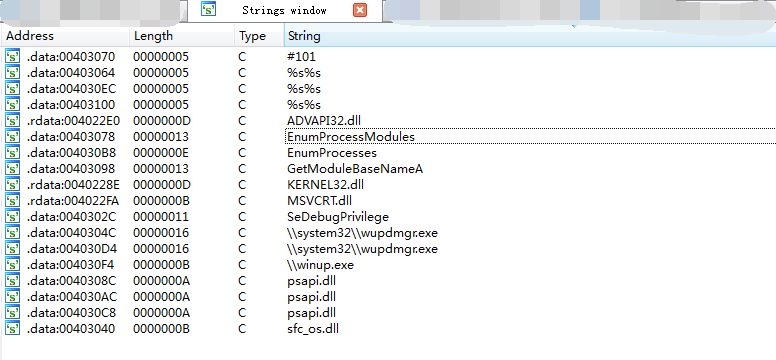Click the string icon beside #101 row
The image size is (776, 360).
tap(12, 56)
